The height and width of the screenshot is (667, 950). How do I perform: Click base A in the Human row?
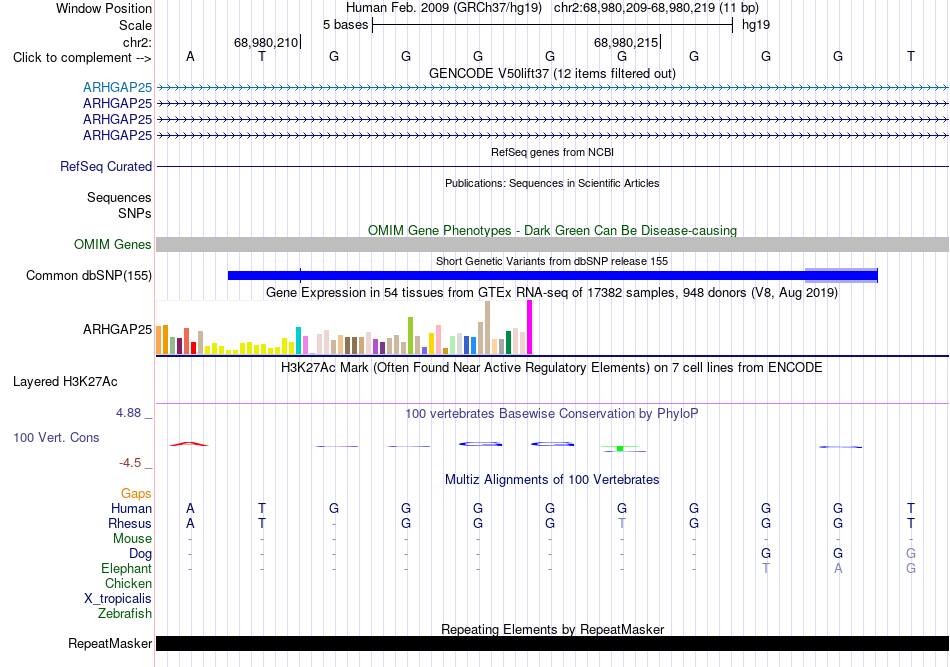pyautogui.click(x=190, y=508)
